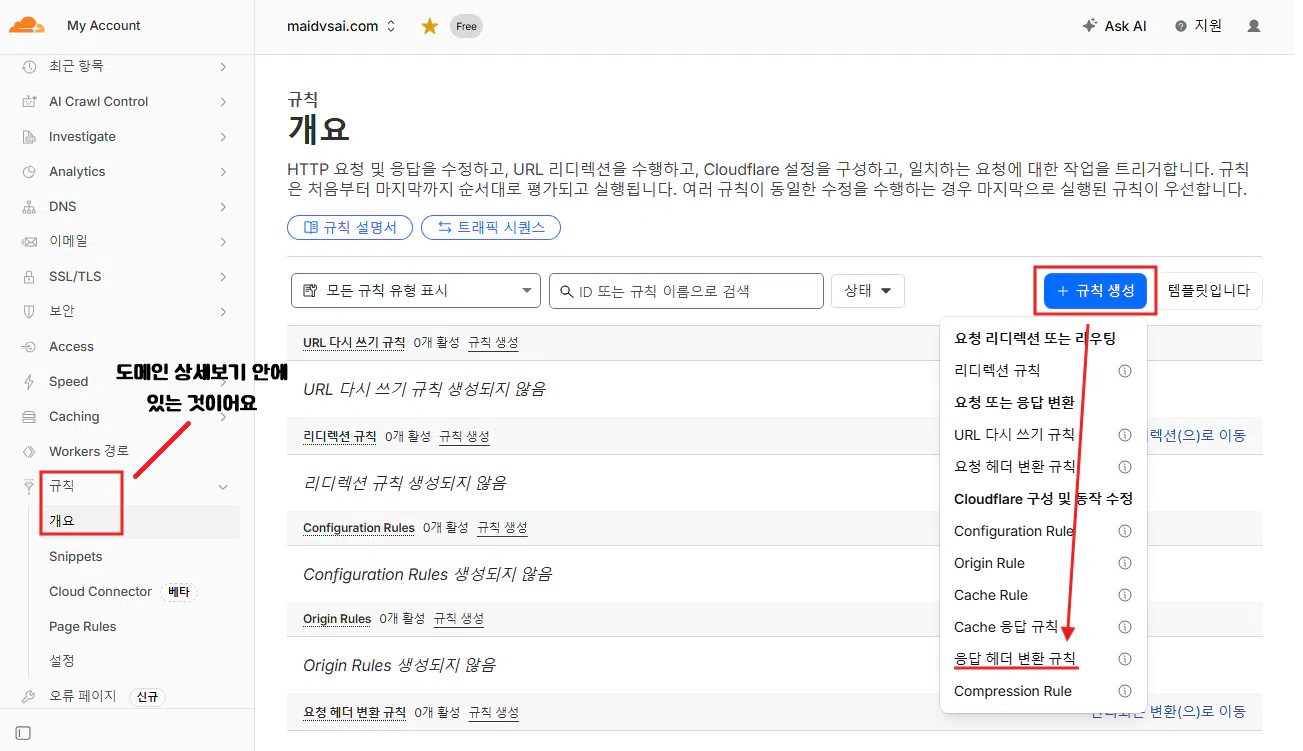
Task: Choose Configuration Rule from the menu
Action: 1014,531
